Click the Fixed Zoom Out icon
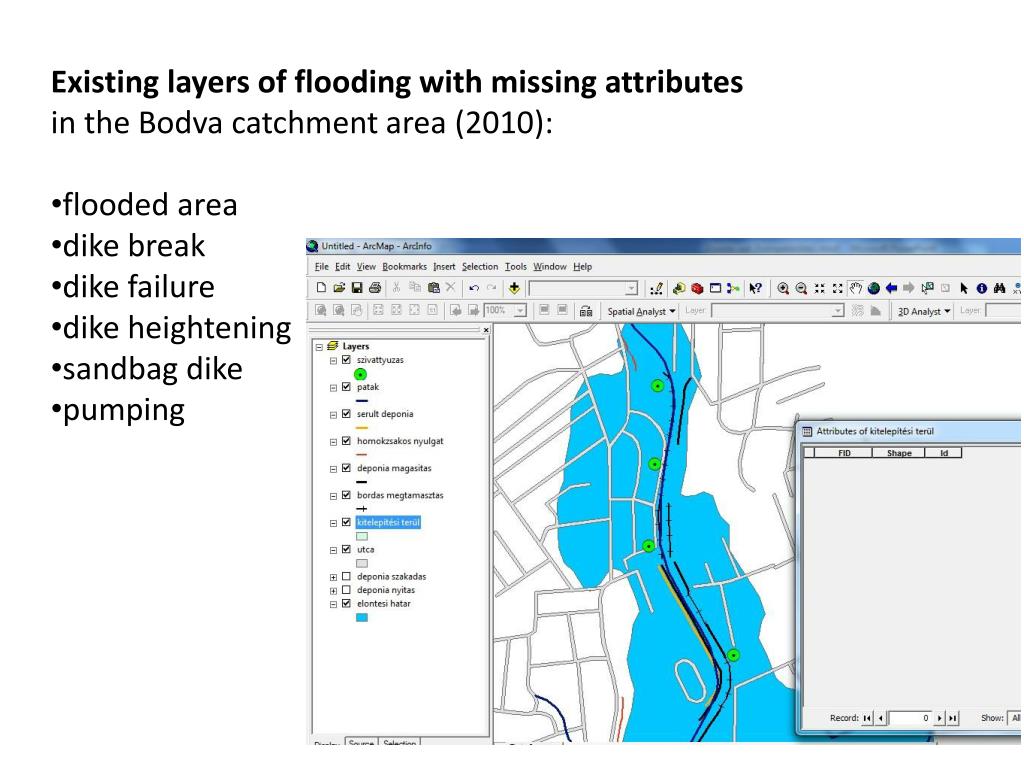The width and height of the screenshot is (1024, 768). coord(837,288)
